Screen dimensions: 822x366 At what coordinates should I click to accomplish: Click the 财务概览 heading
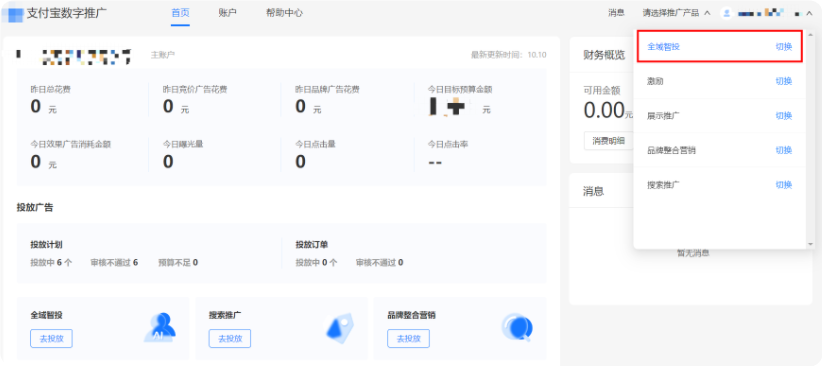coord(604,55)
